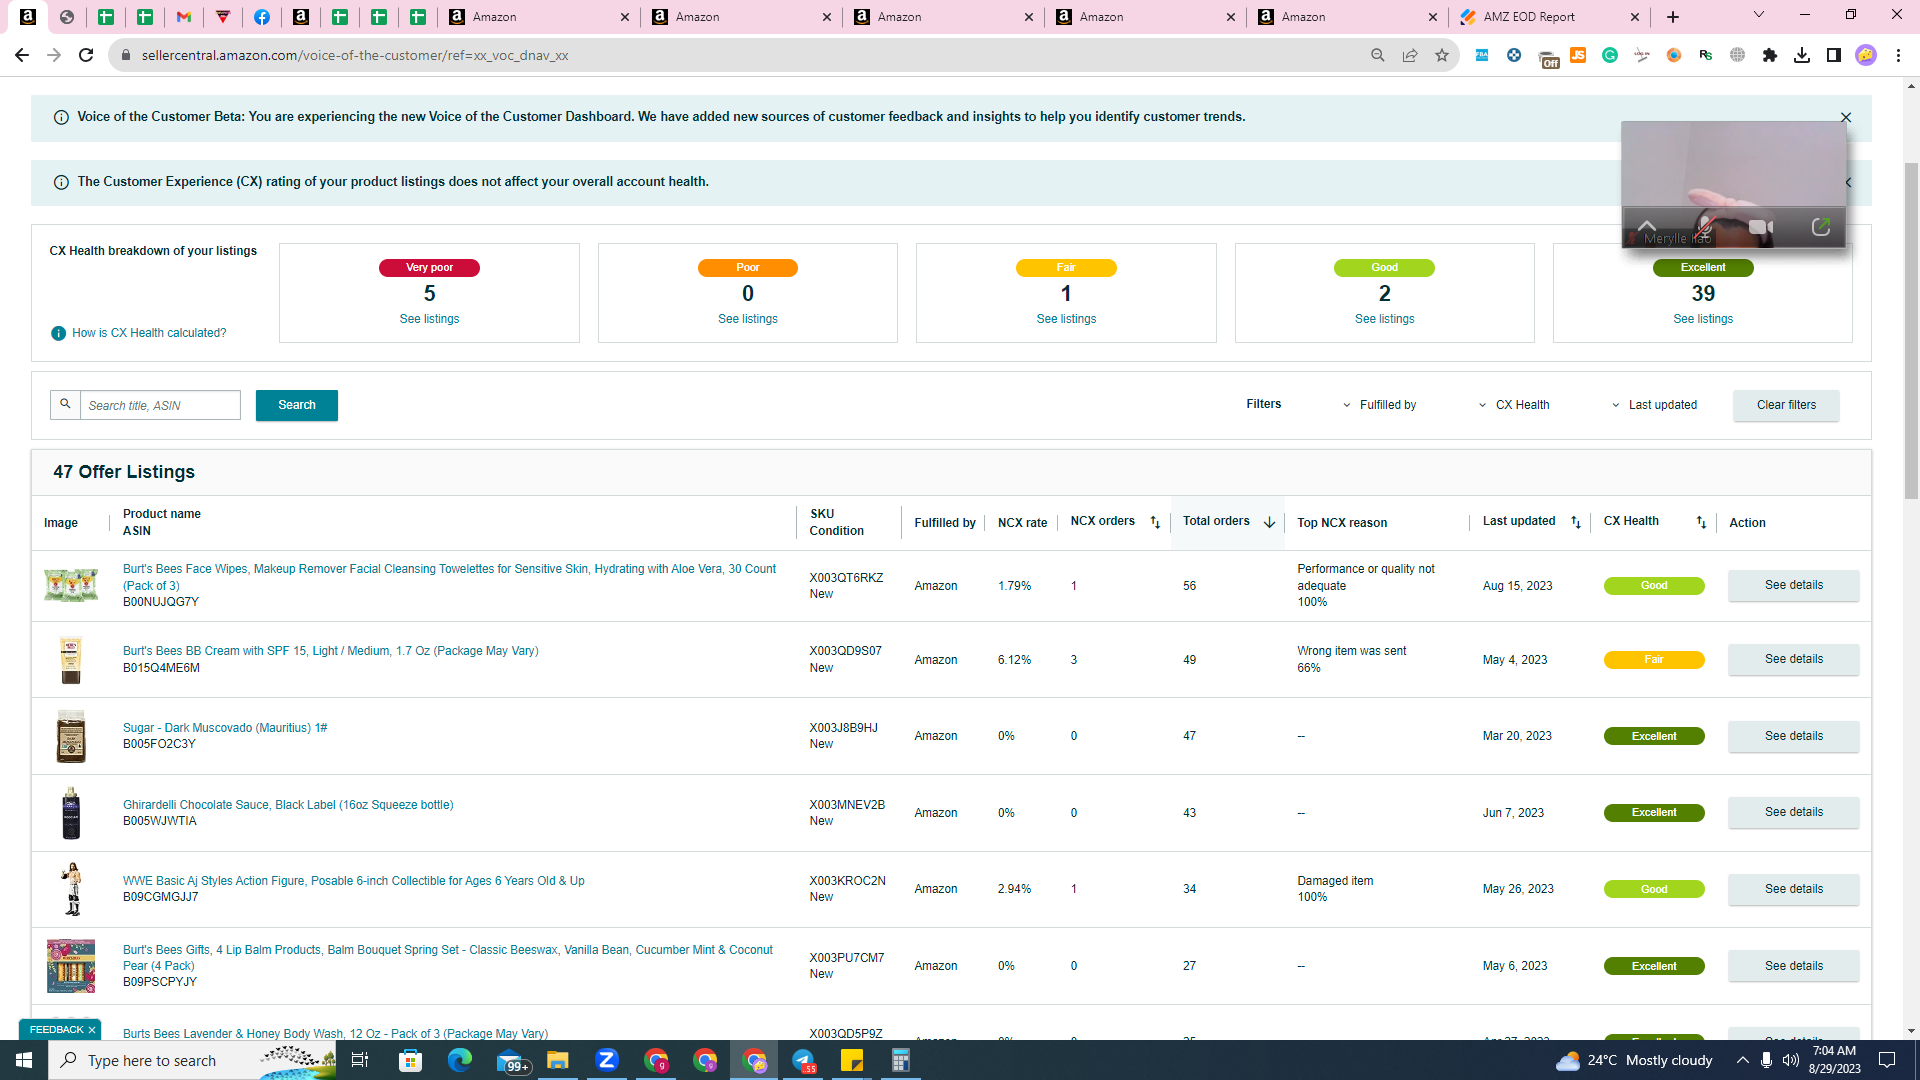This screenshot has width=1920, height=1080.
Task: See details for the WWE Basic AJ Styles figure
Action: coord(1794,889)
